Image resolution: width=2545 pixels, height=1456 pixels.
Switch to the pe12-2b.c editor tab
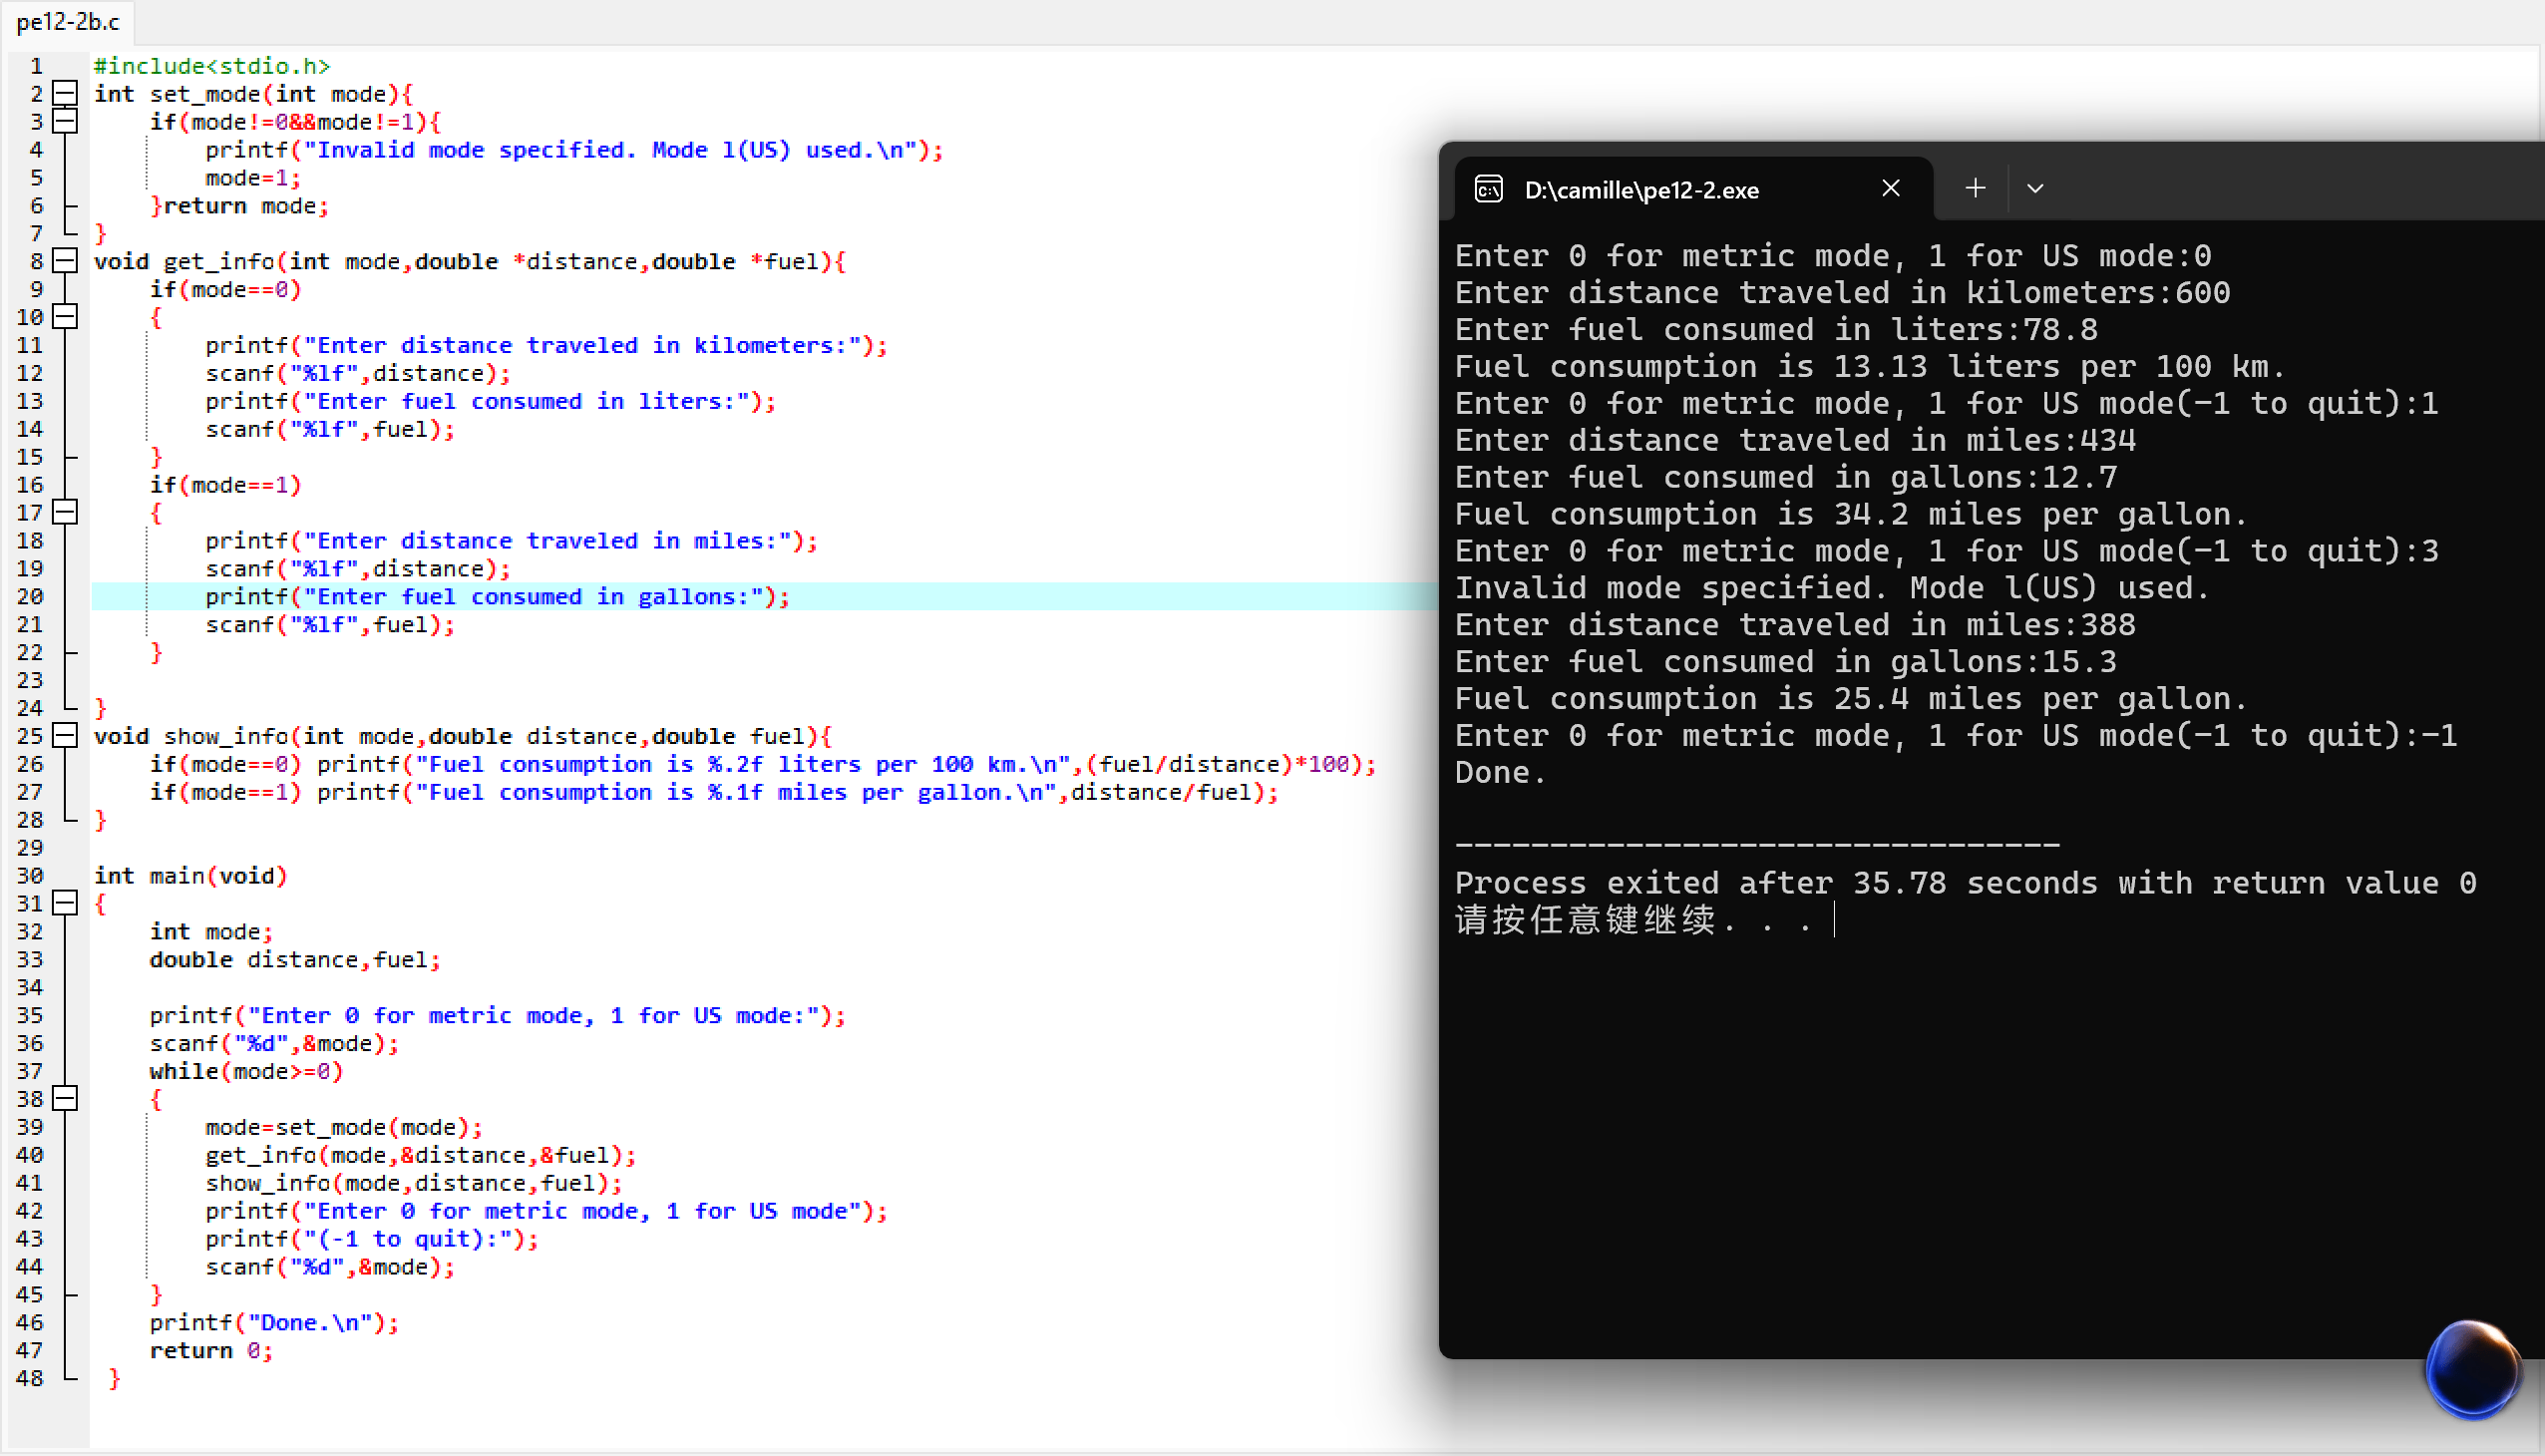tap(68, 21)
